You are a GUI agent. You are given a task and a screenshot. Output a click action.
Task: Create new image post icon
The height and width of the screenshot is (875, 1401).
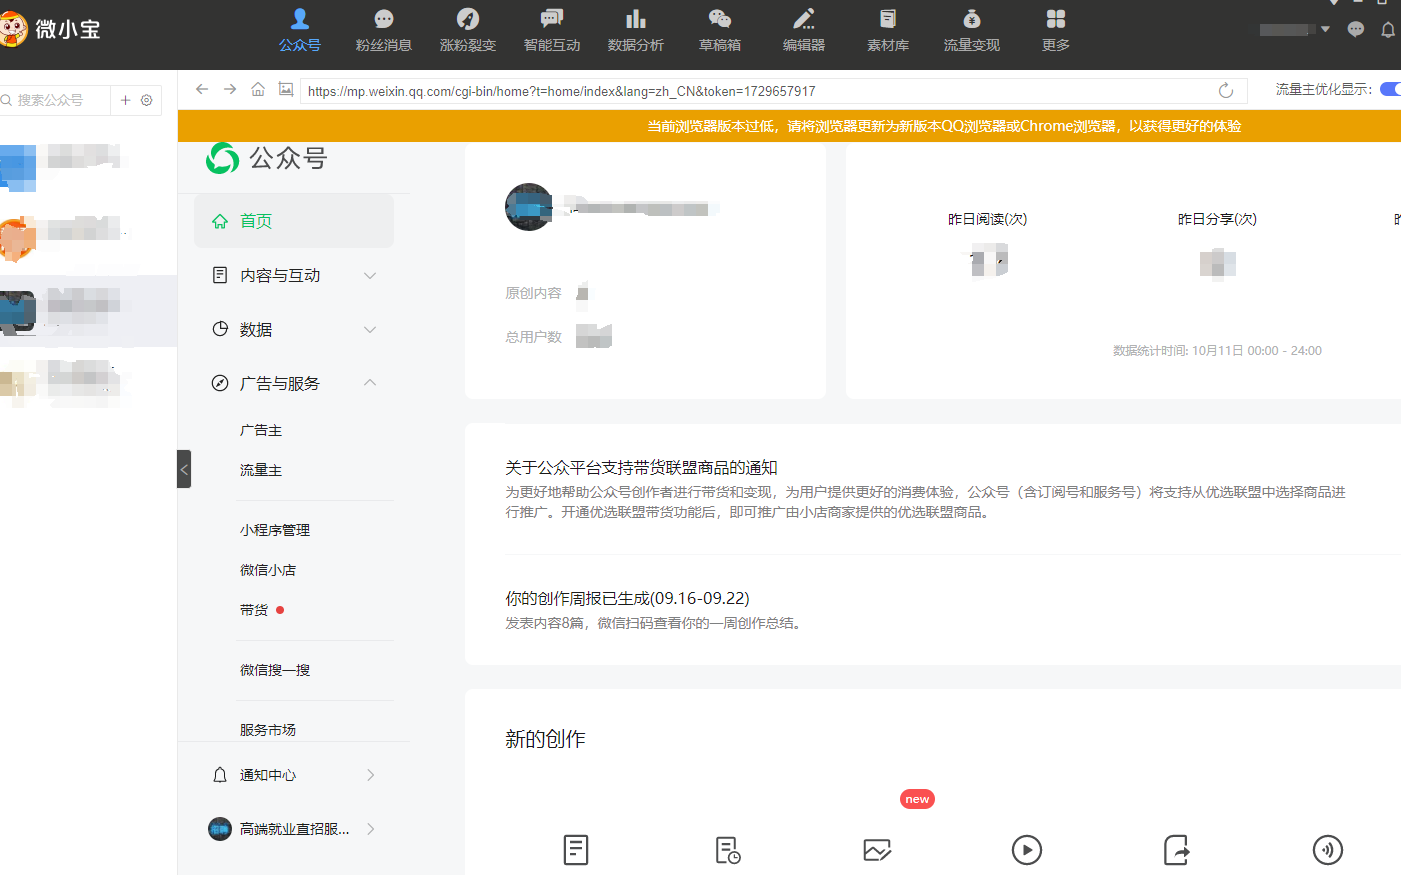pyautogui.click(x=877, y=850)
